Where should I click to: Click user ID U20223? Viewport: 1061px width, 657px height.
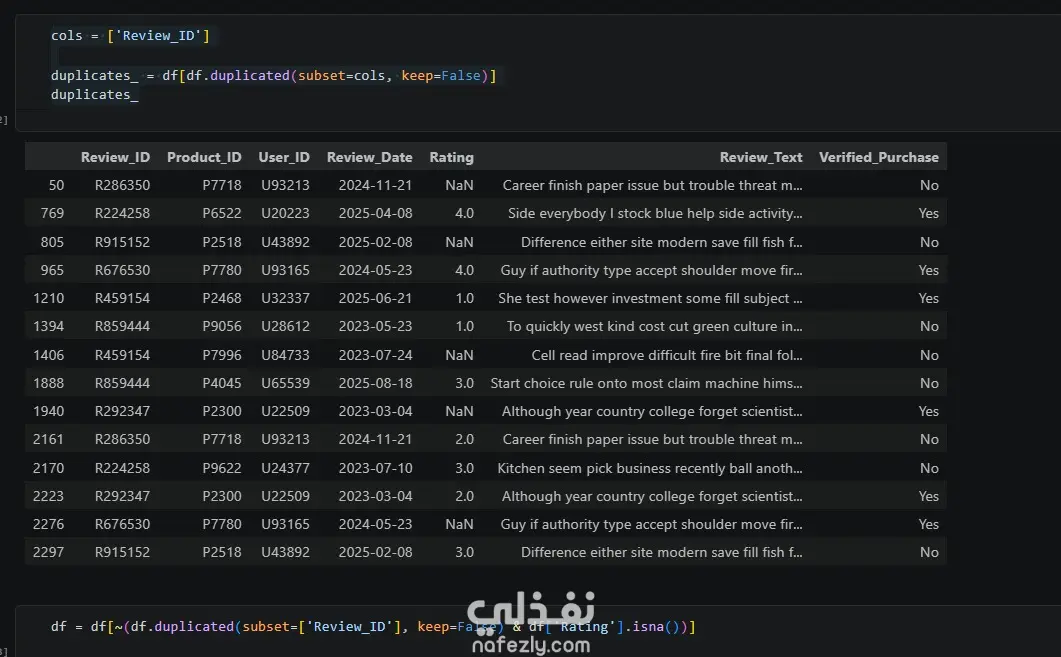pos(286,213)
